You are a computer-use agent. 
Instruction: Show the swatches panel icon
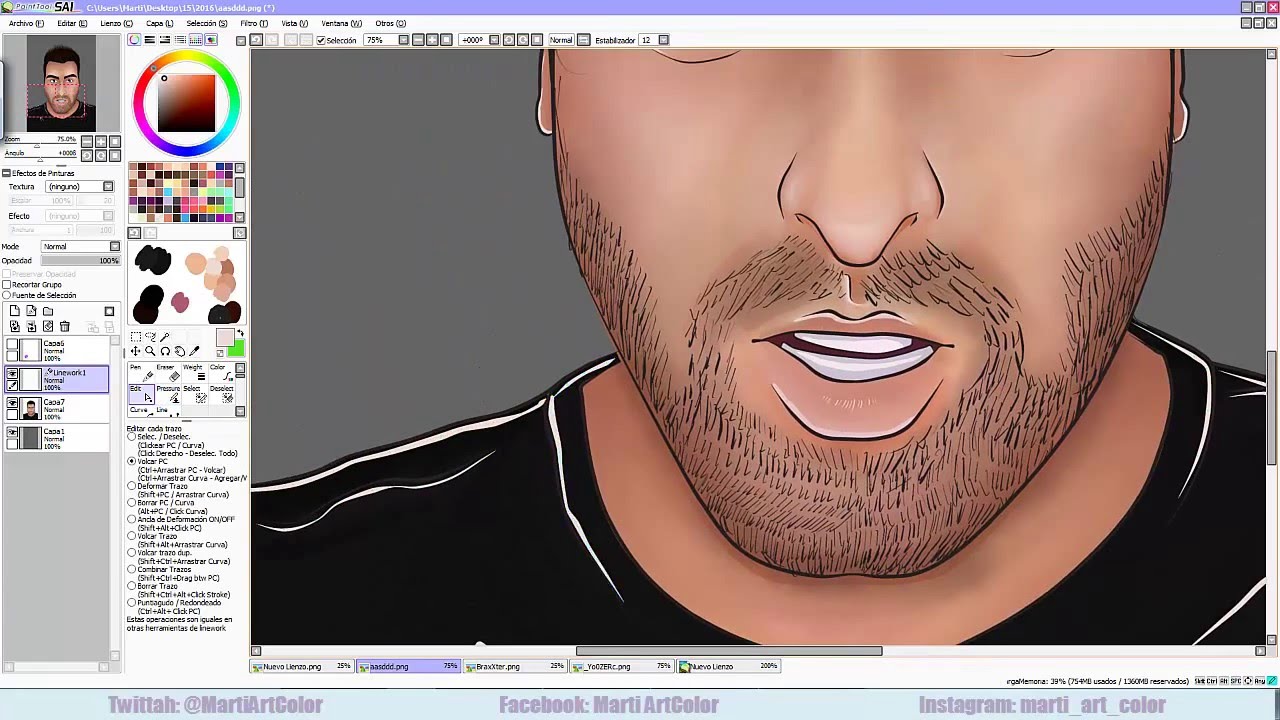click(195, 40)
